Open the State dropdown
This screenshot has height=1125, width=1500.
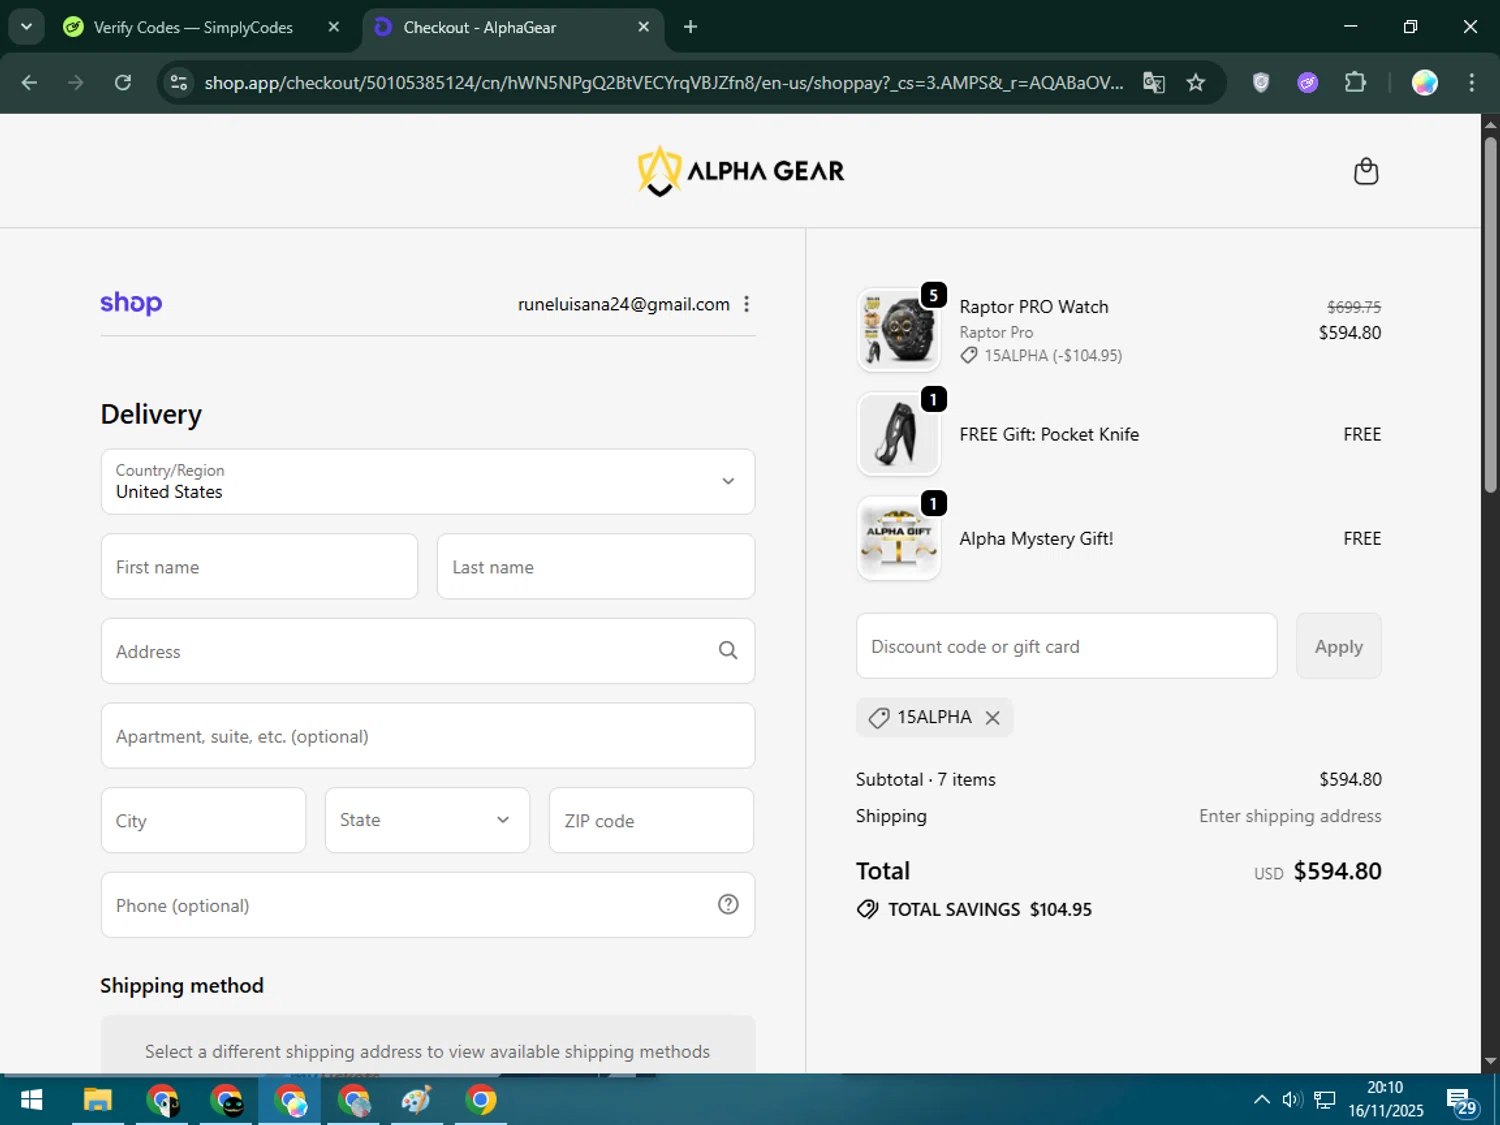pos(427,820)
